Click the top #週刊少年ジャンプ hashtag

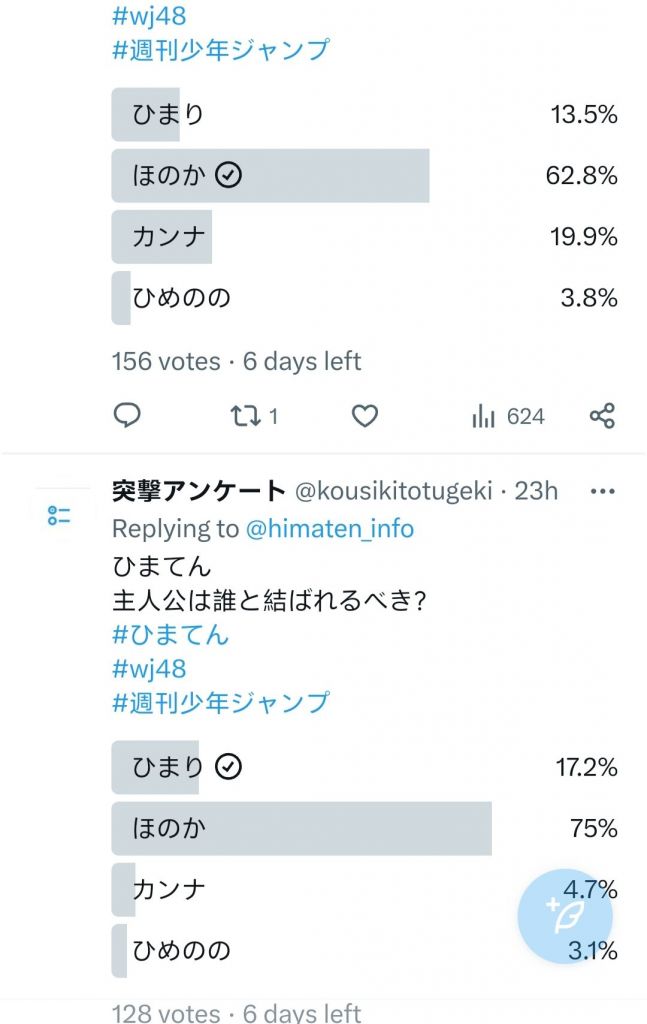(220, 49)
